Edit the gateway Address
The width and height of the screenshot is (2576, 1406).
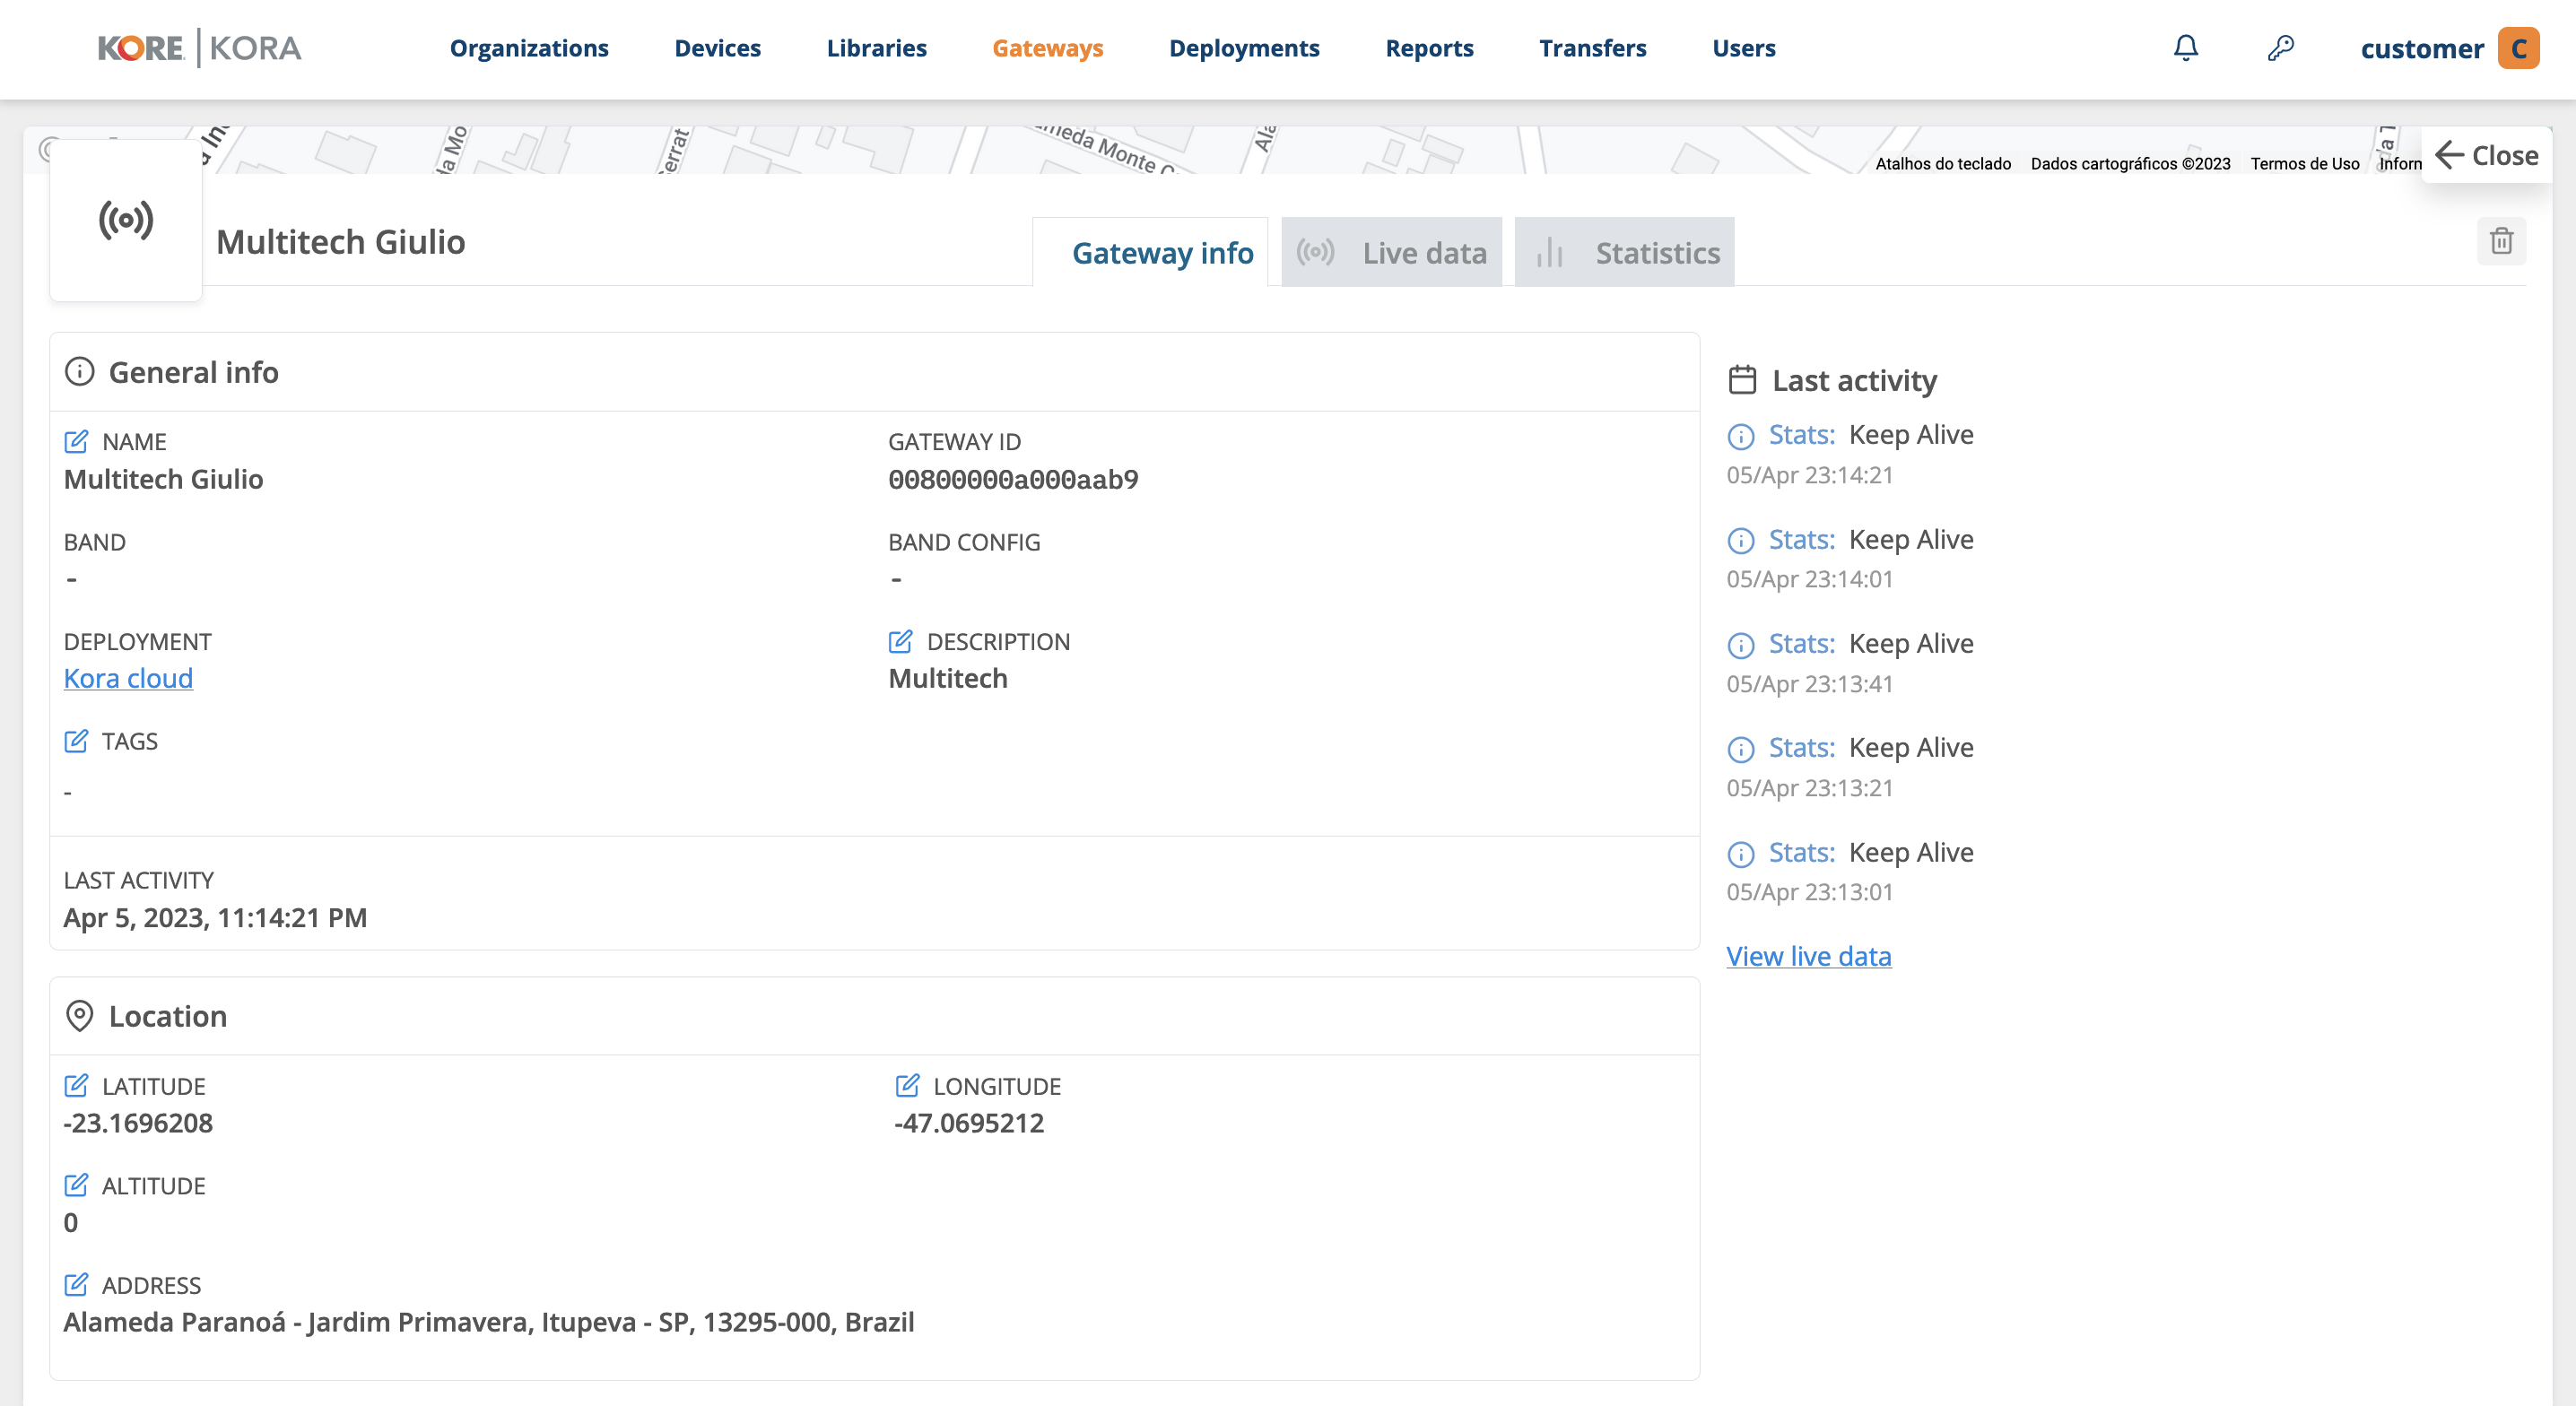click(x=78, y=1285)
